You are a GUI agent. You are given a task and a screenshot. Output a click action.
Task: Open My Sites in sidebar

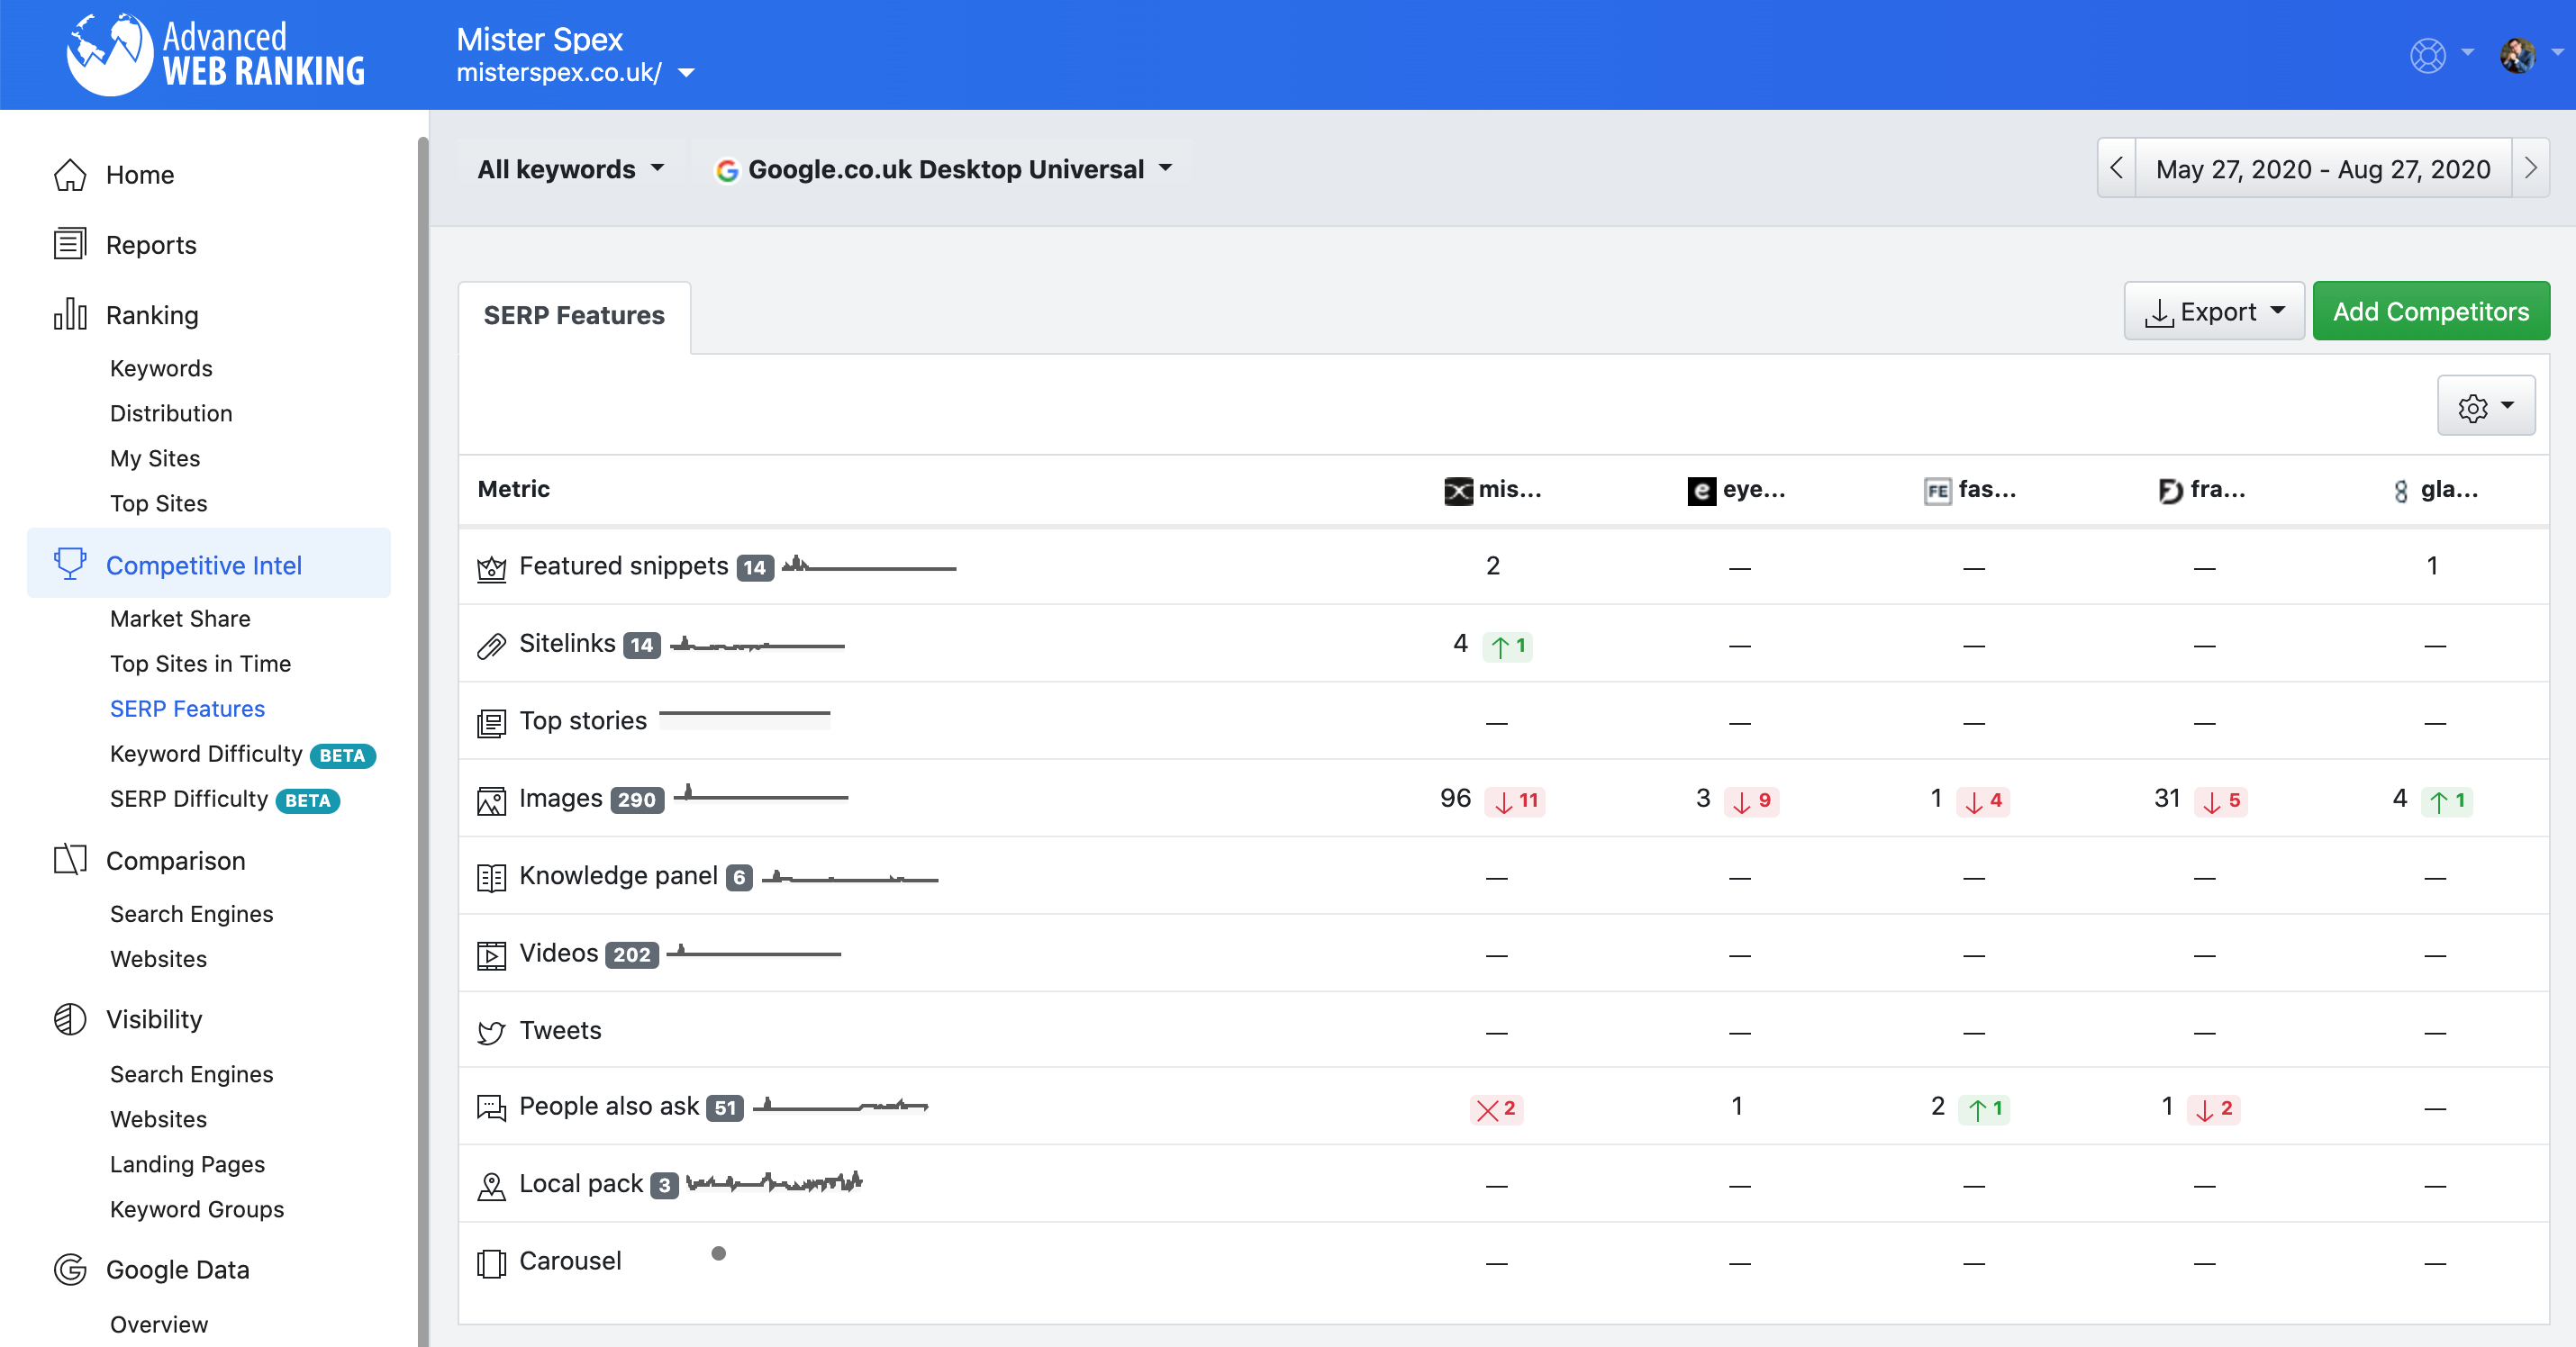tap(155, 458)
